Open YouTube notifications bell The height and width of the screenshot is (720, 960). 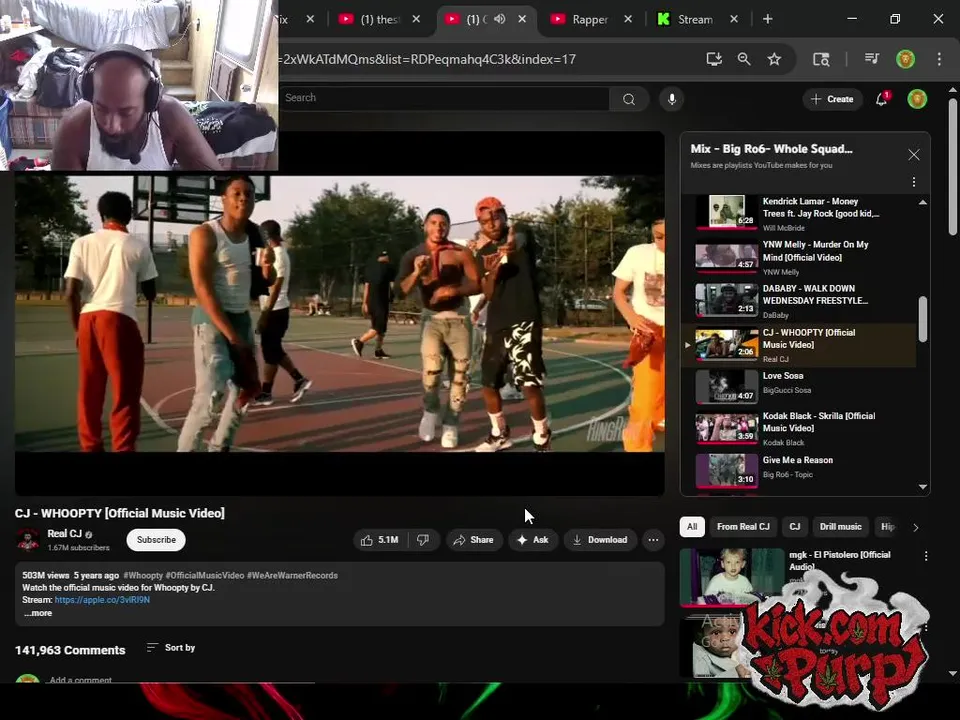click(x=882, y=99)
